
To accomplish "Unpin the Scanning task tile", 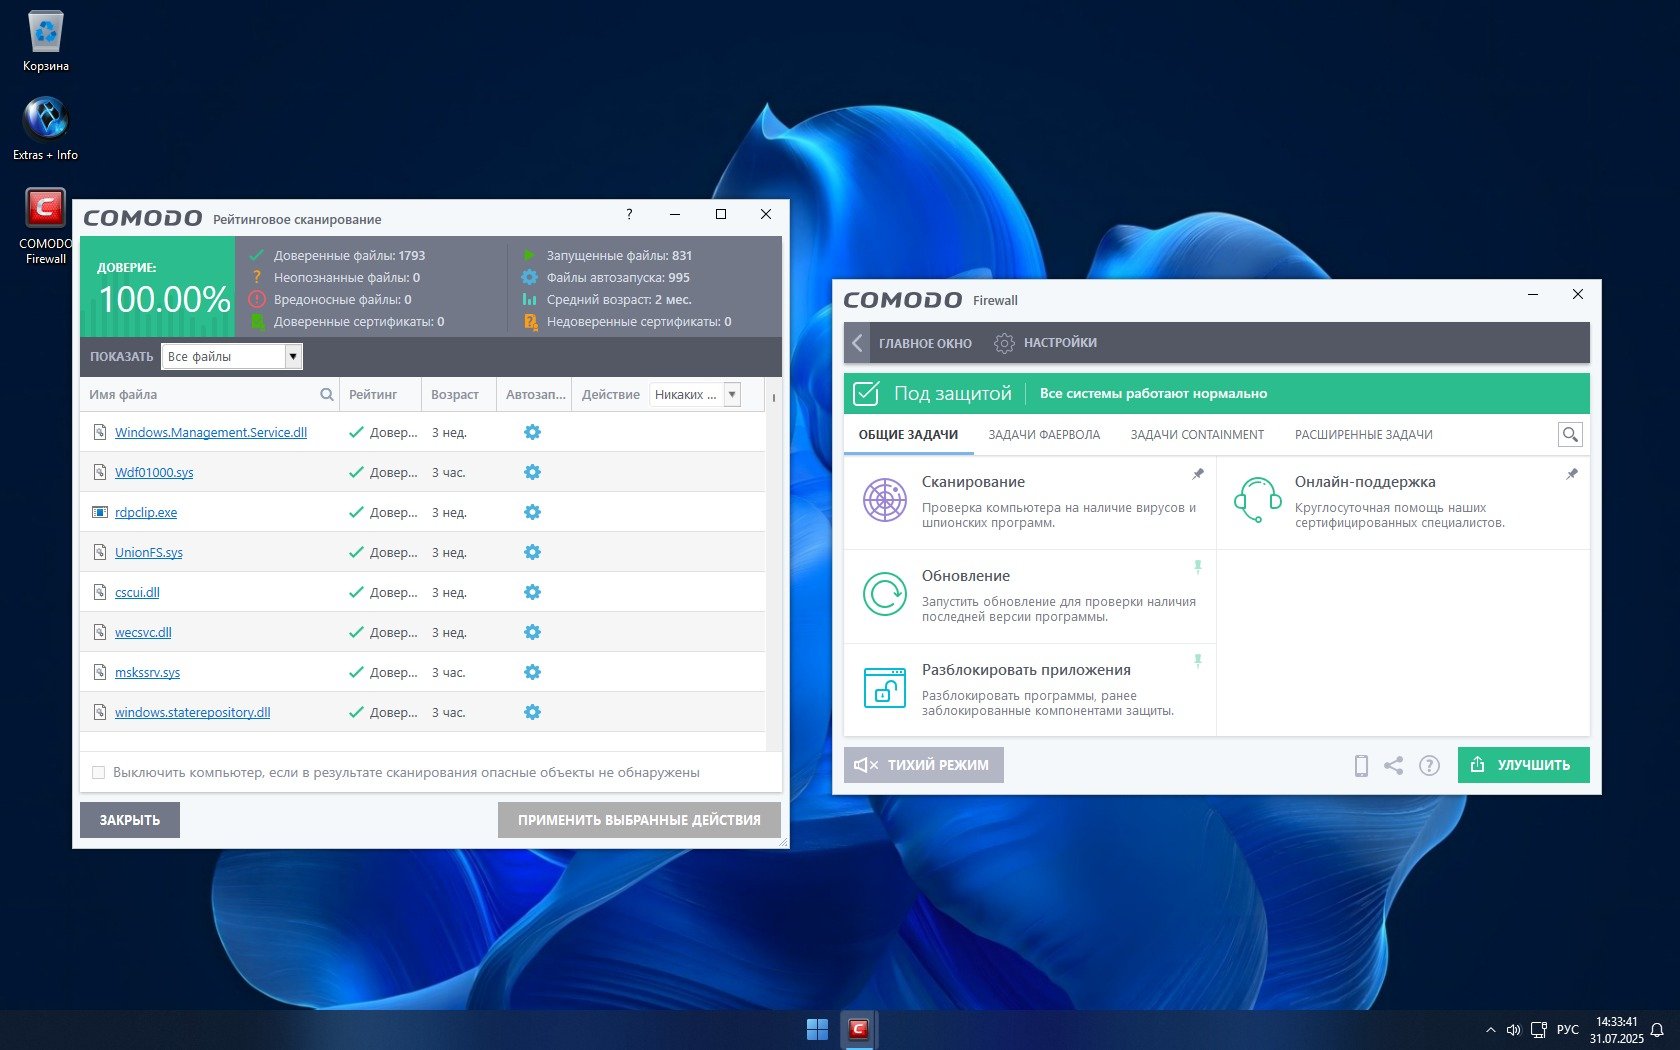I will click(x=1198, y=474).
